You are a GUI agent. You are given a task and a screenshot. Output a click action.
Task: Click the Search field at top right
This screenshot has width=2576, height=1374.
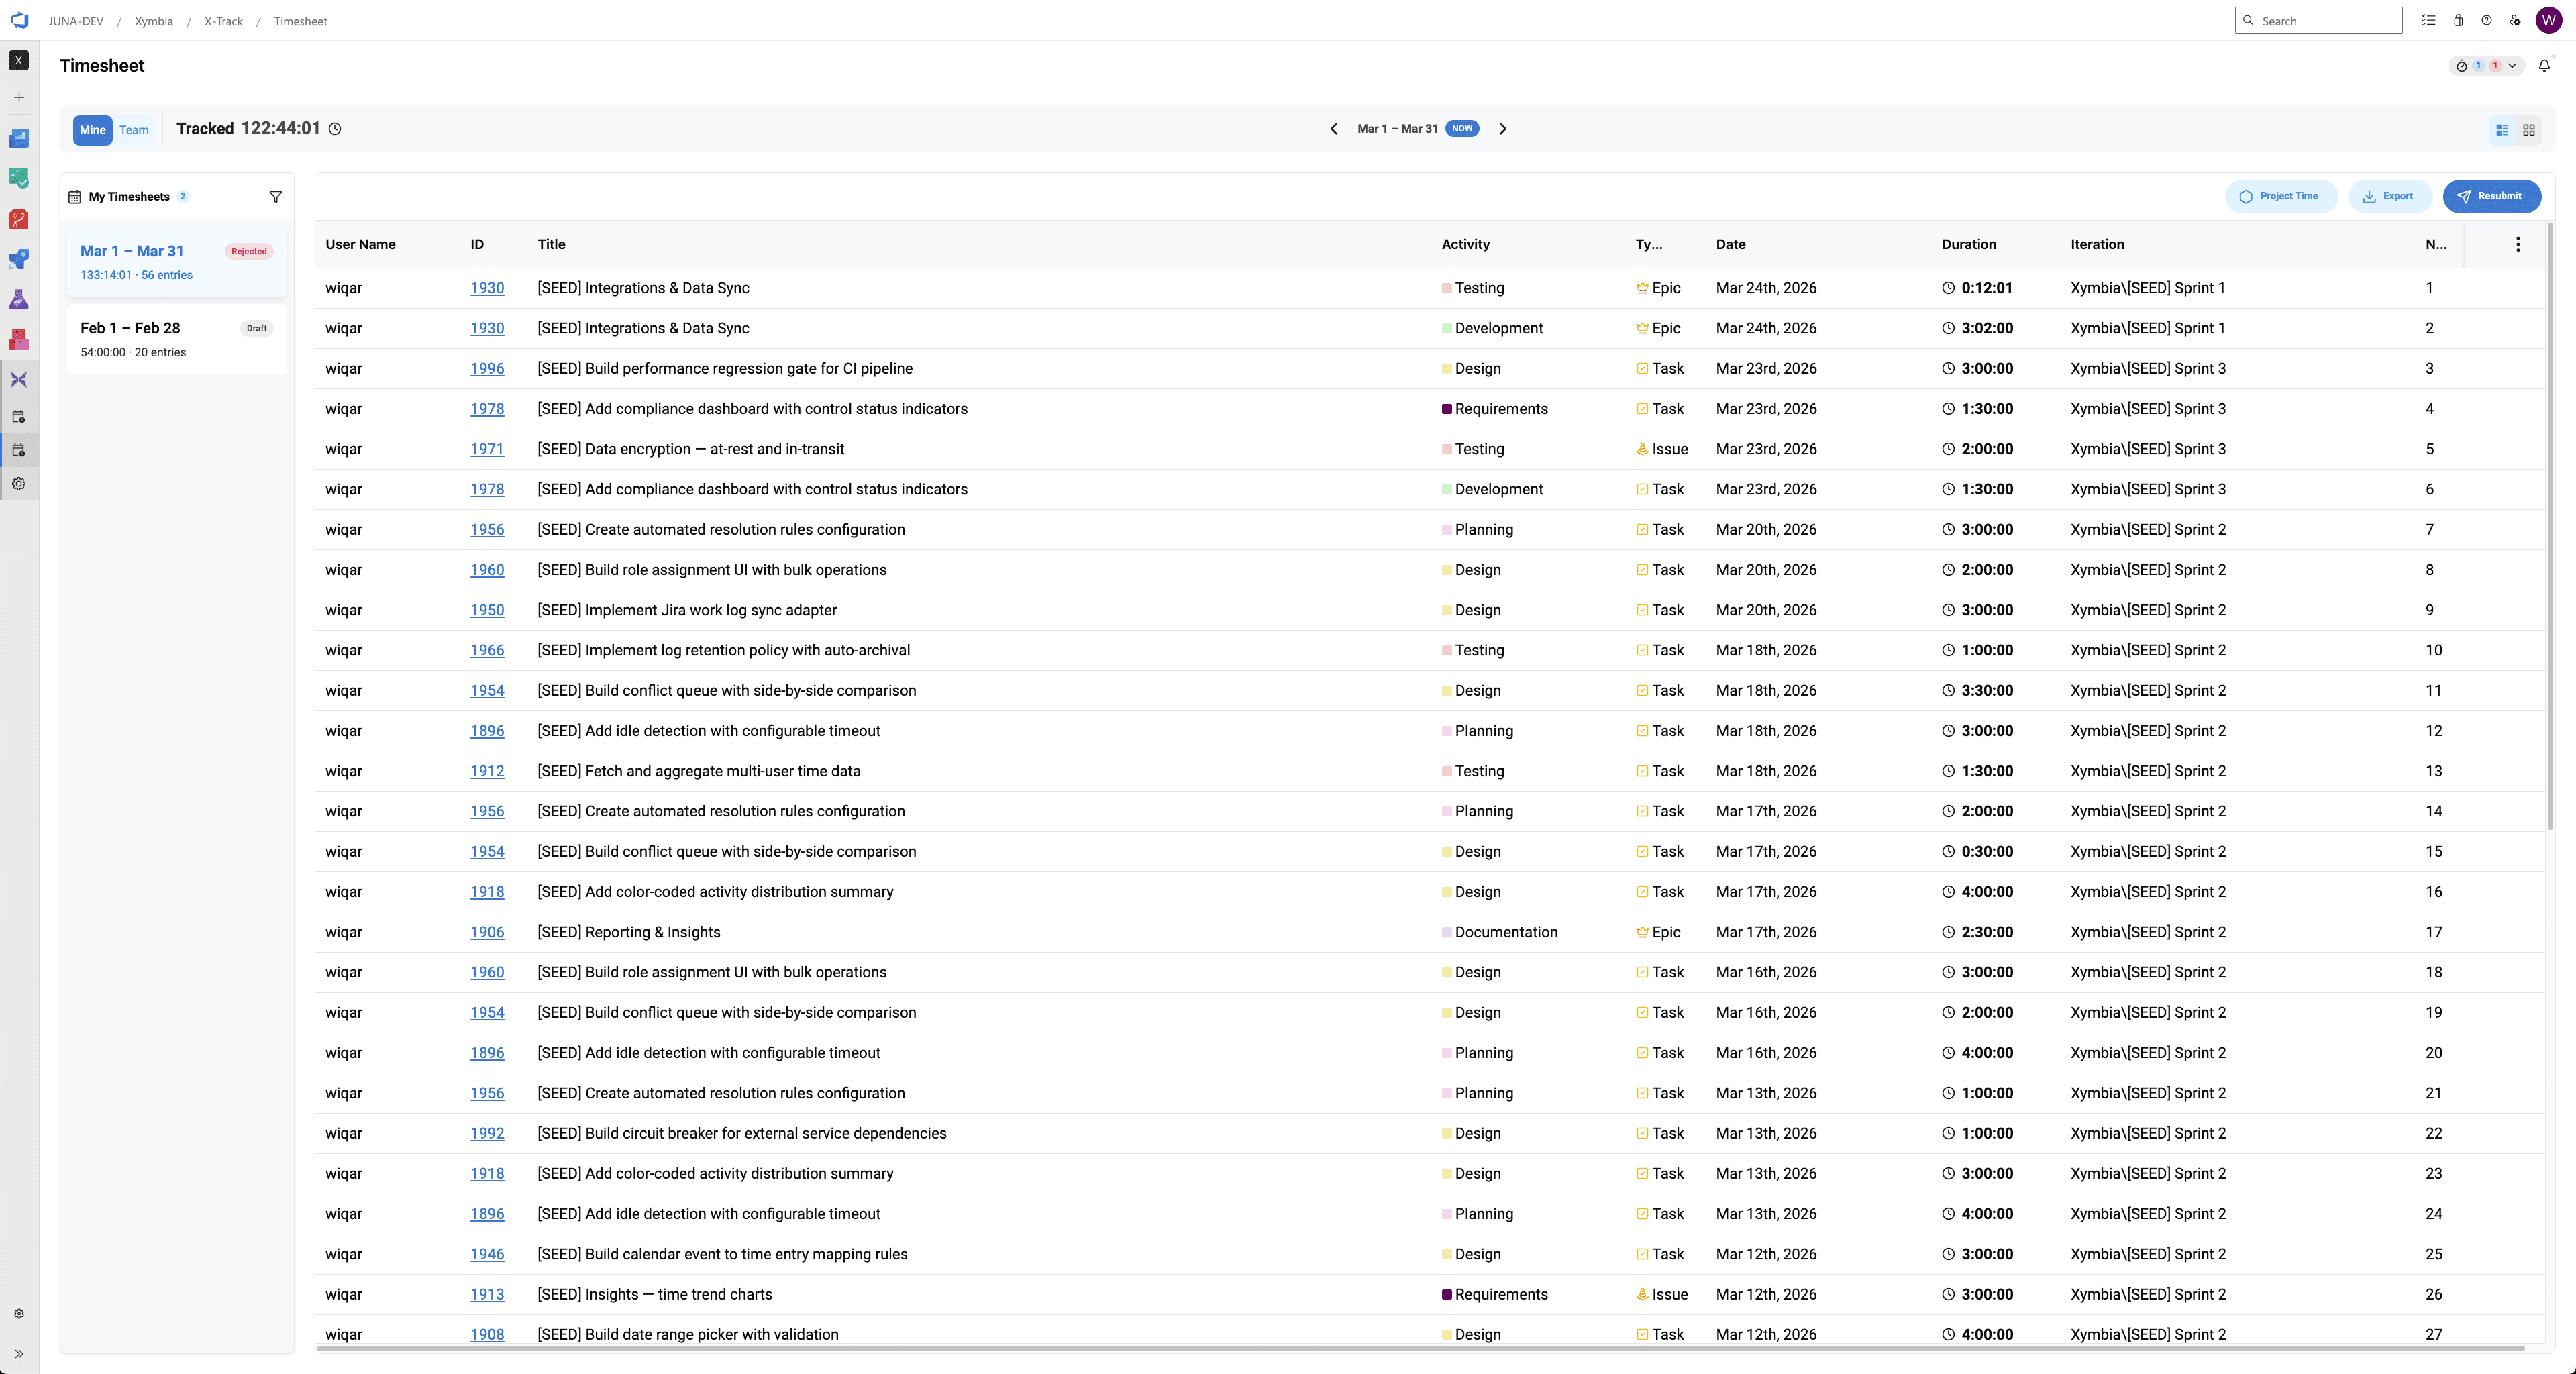click(x=2318, y=20)
